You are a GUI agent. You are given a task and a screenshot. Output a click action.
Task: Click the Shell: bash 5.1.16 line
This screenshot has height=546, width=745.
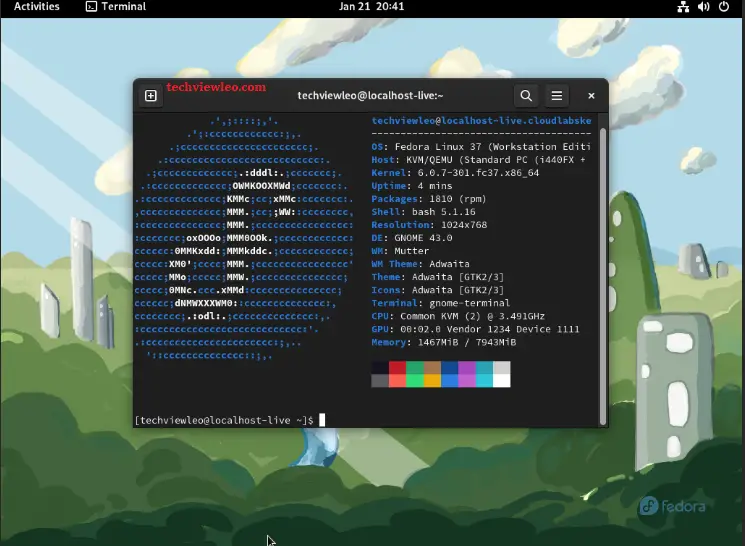423,212
